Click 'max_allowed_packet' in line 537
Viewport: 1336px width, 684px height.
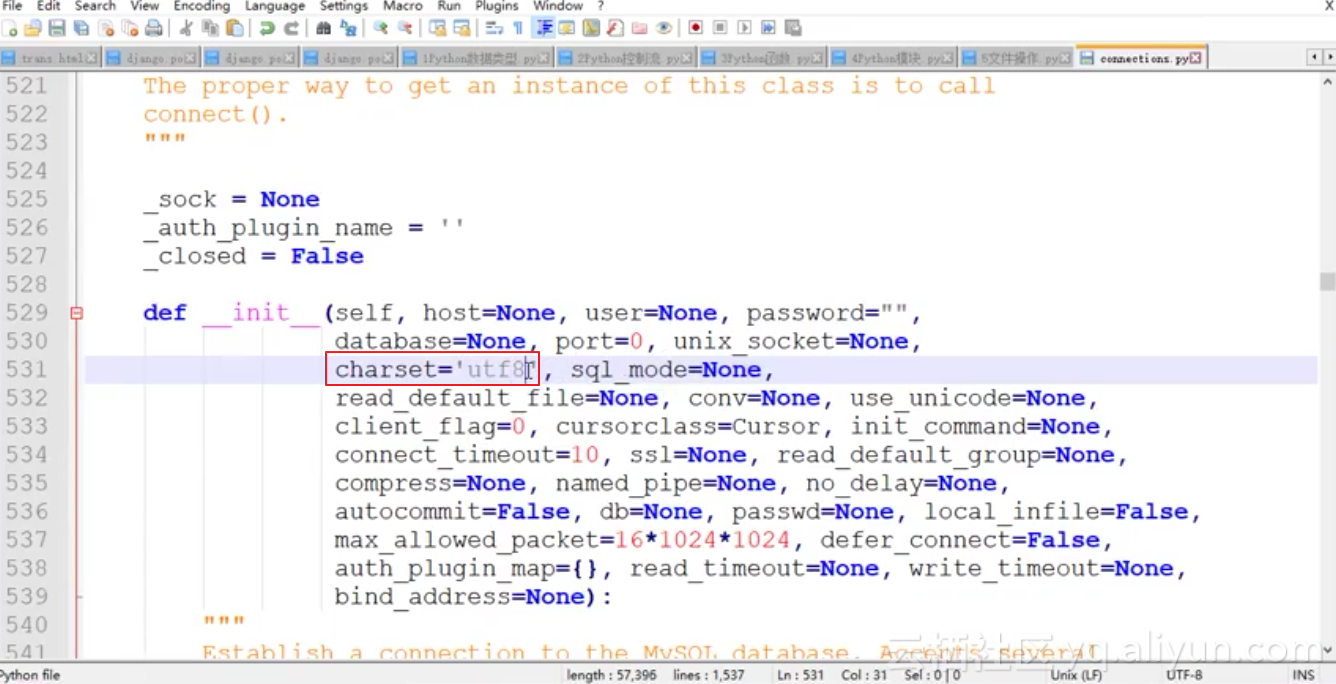pos(468,540)
